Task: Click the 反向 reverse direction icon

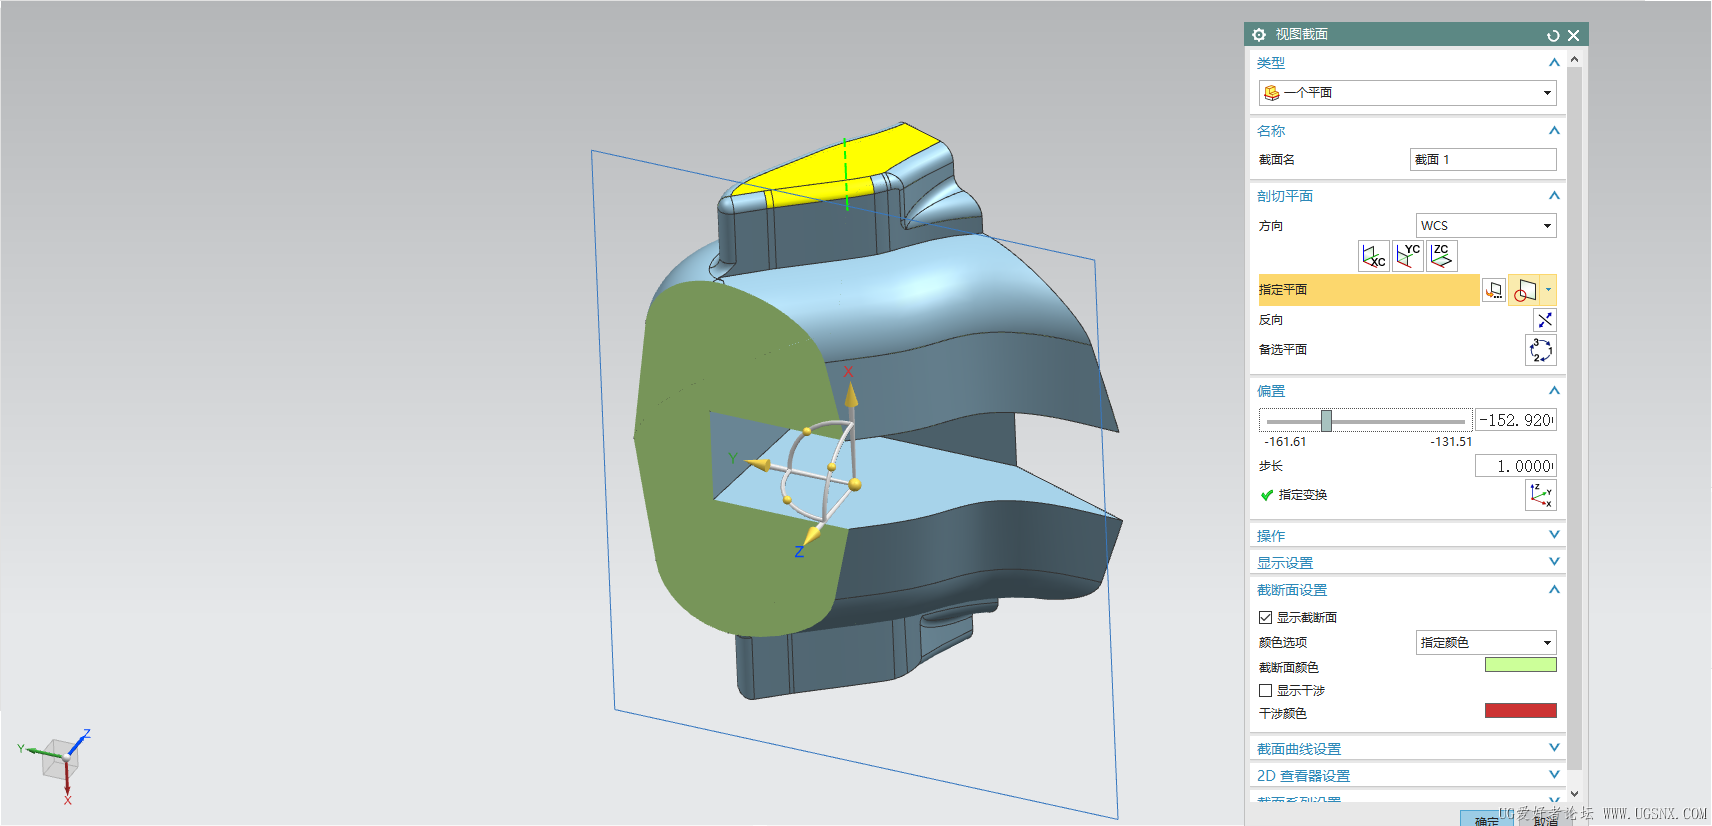Action: pyautogui.click(x=1544, y=320)
